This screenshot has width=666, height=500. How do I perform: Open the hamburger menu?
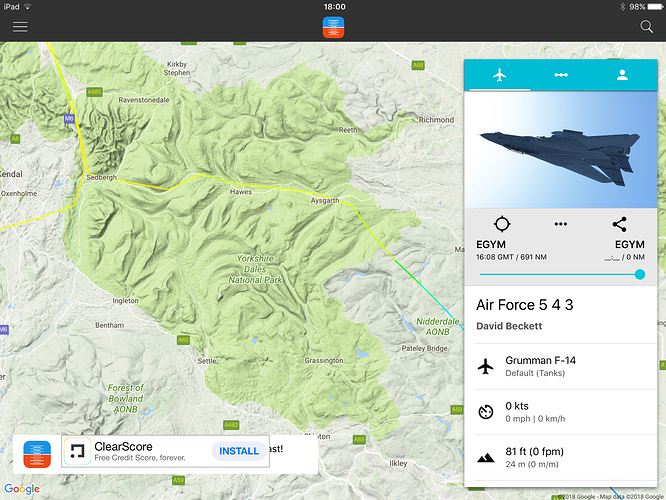click(x=20, y=27)
